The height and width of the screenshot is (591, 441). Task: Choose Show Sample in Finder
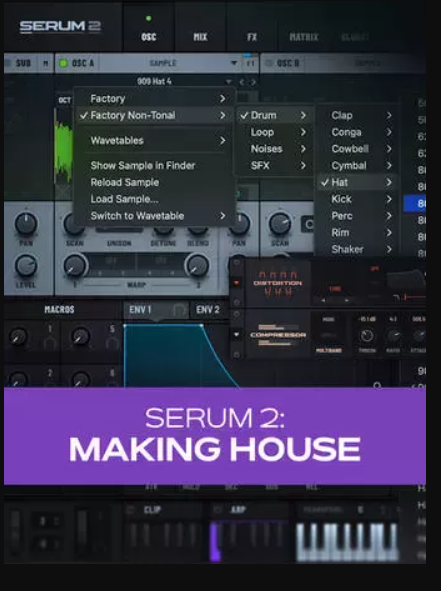155,165
